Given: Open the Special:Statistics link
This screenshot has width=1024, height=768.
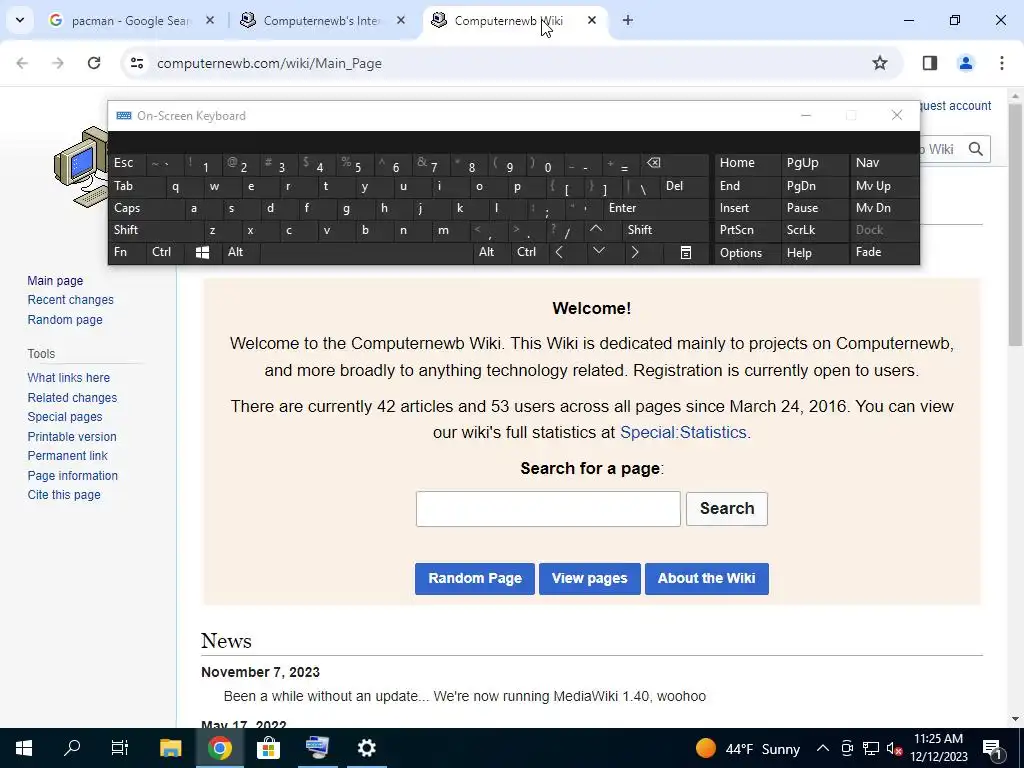Looking at the screenshot, I should [683, 432].
